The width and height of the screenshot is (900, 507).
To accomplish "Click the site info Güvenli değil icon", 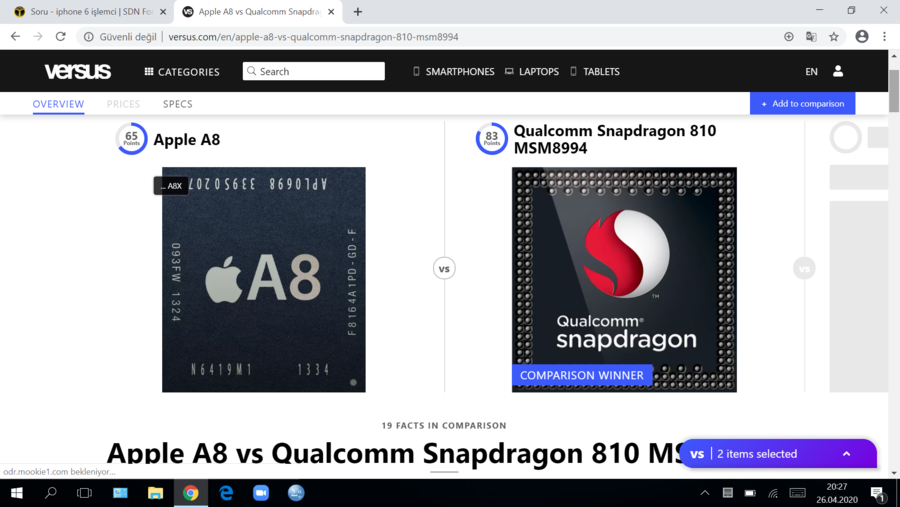I will (88, 37).
